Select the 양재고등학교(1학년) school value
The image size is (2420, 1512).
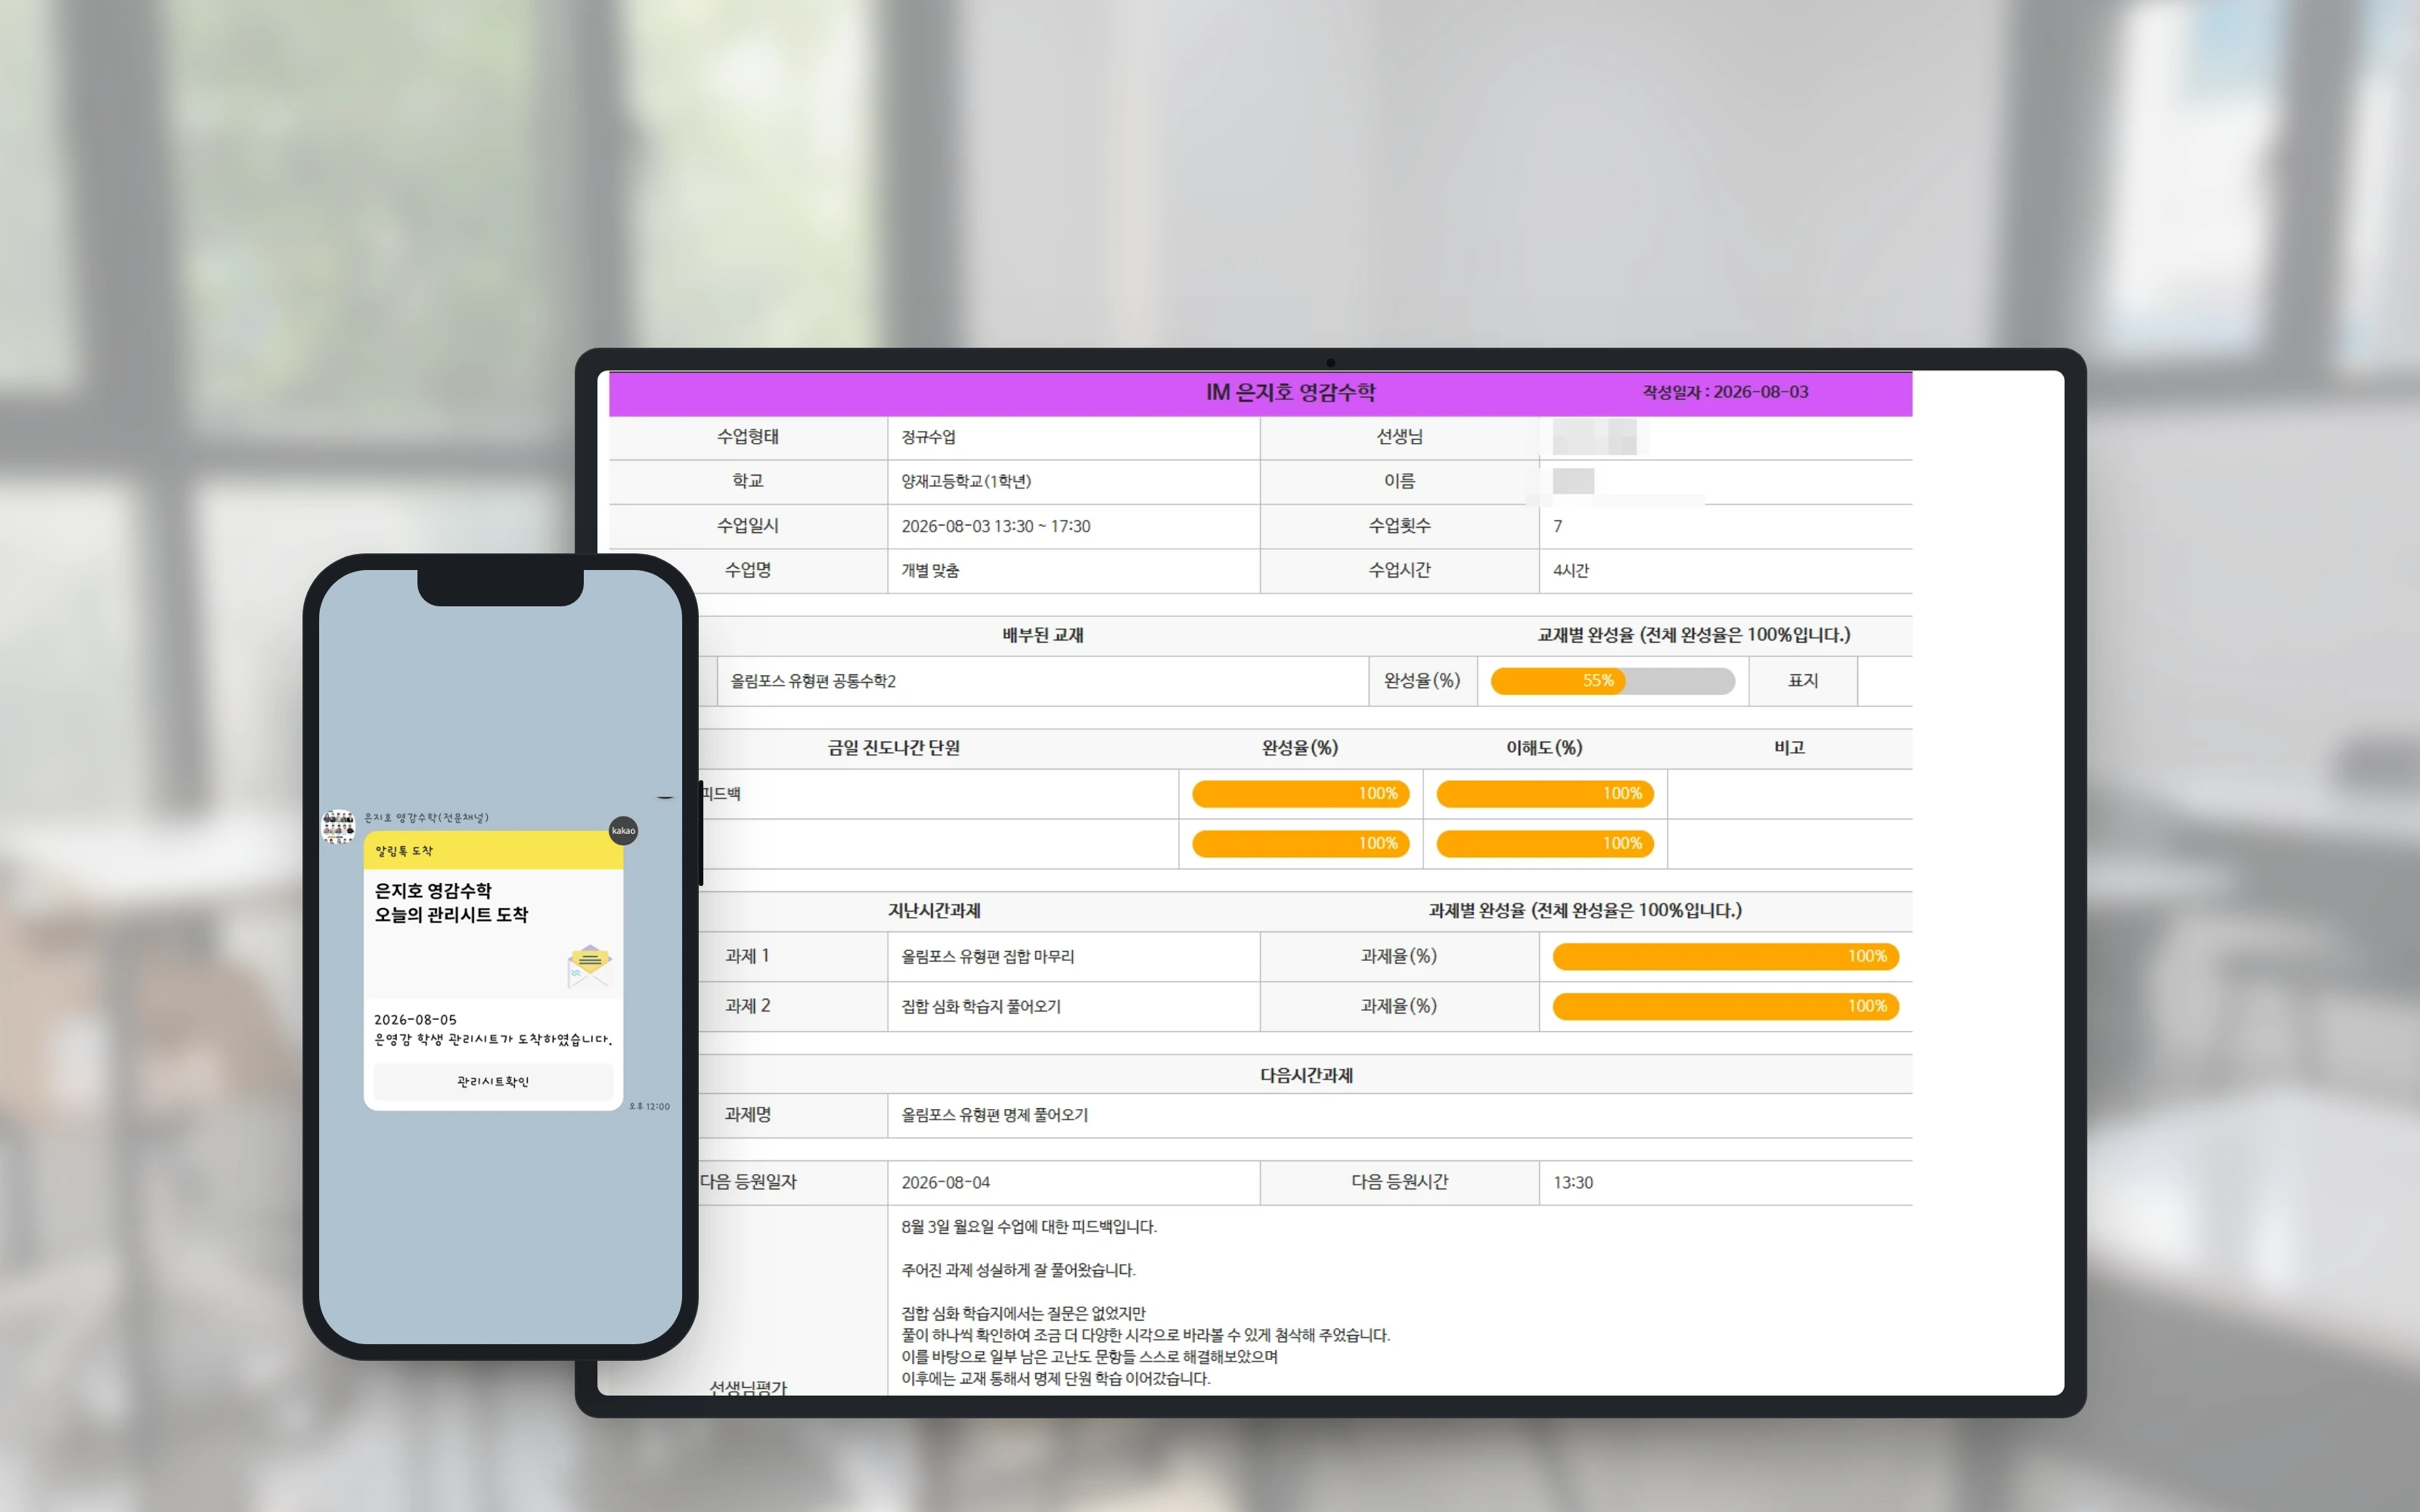966,481
